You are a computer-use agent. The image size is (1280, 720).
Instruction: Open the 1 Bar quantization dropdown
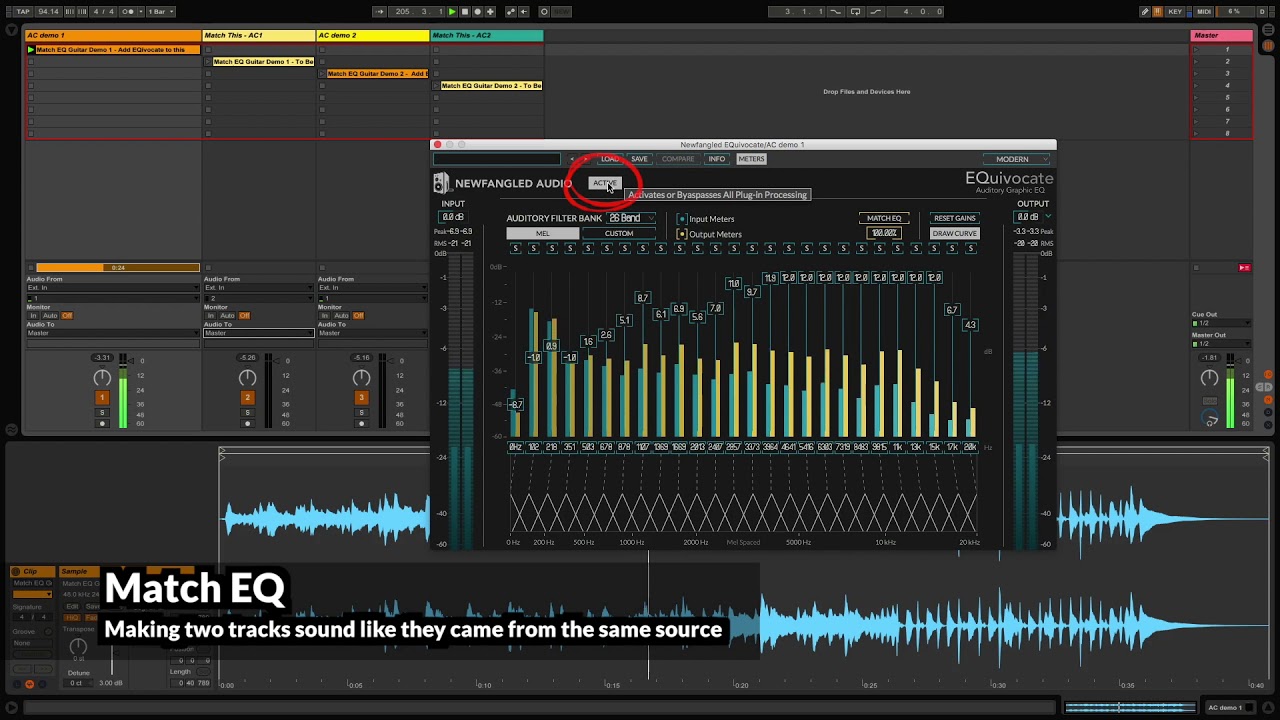tap(159, 12)
